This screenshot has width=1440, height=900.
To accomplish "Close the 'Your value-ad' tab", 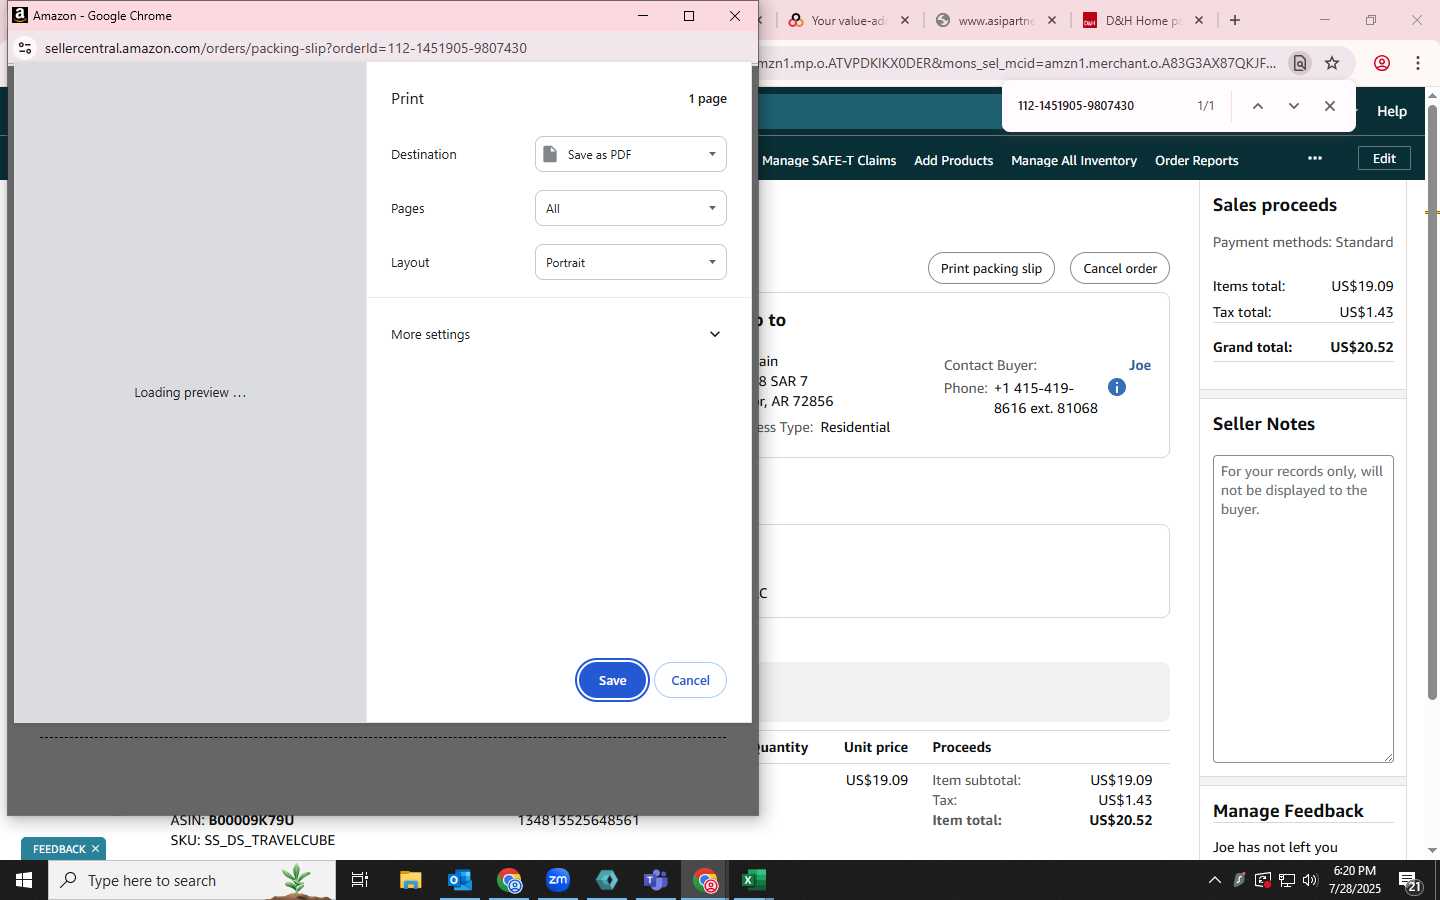I will tap(905, 20).
